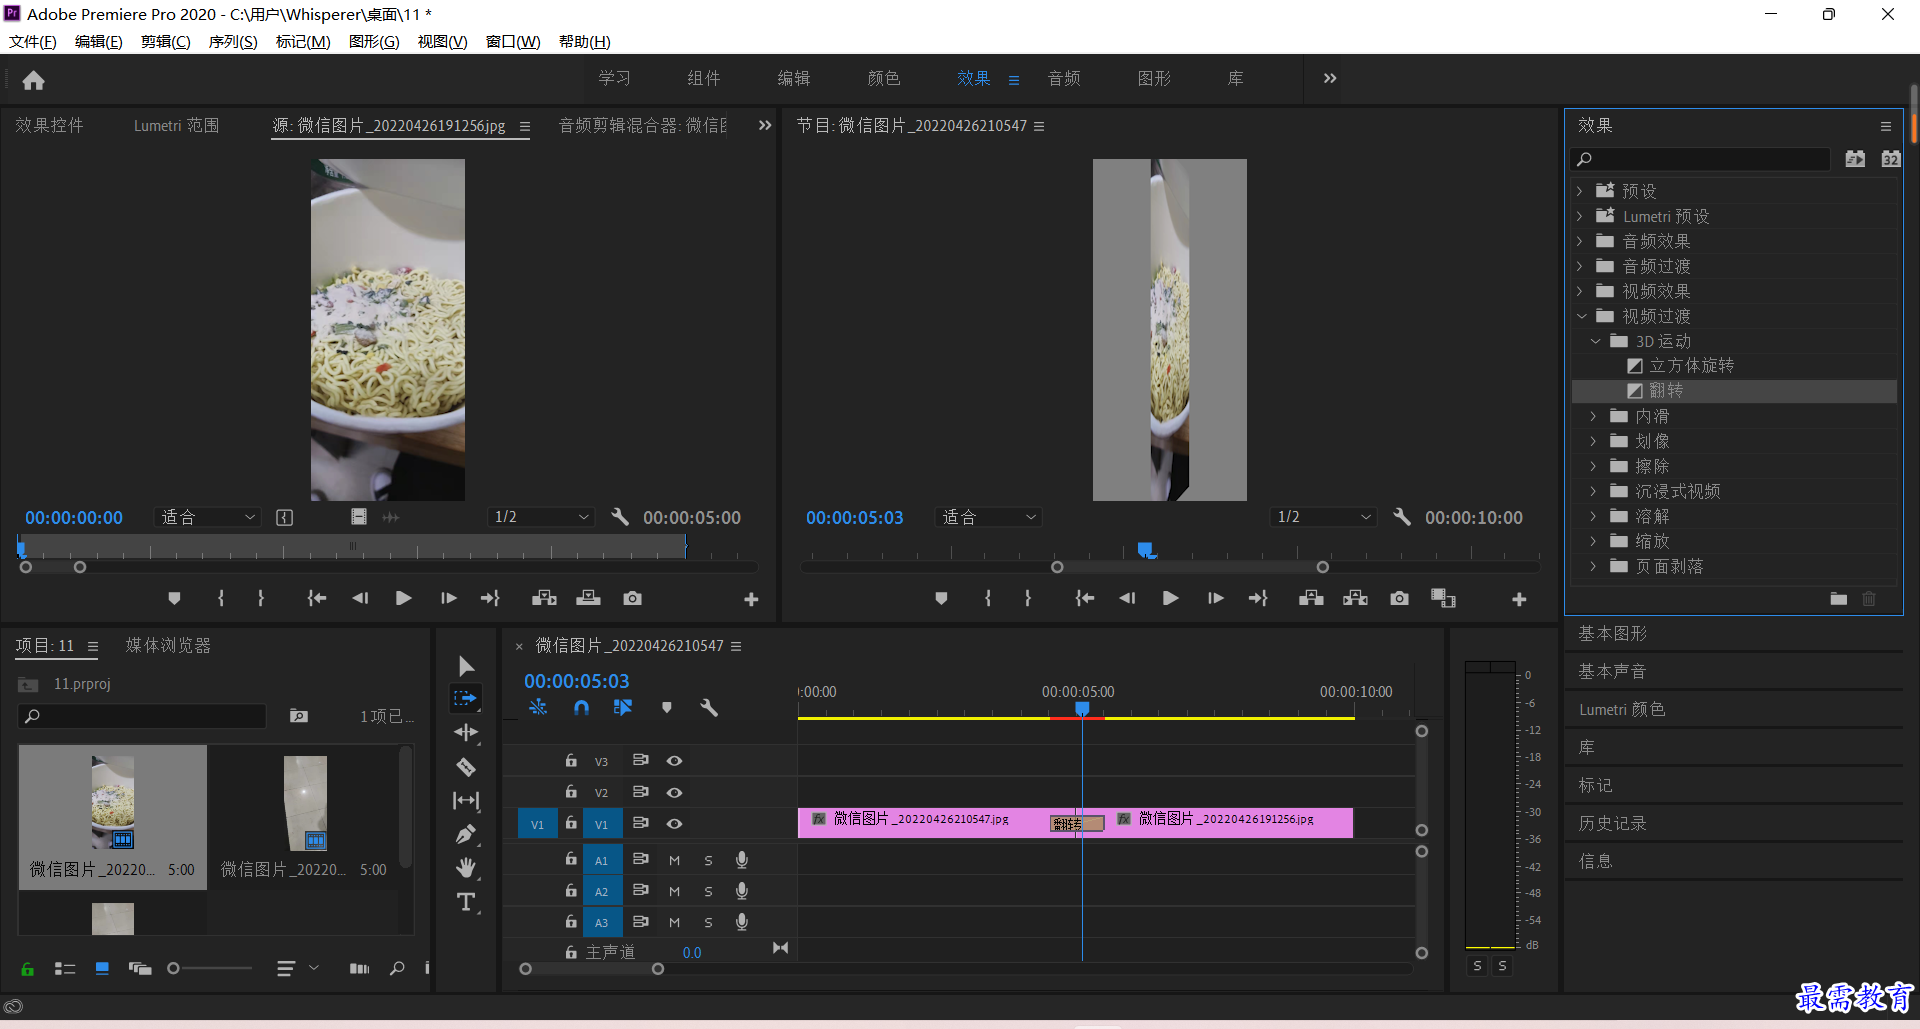Export frame from Source monitor camera icon
Image resolution: width=1920 pixels, height=1029 pixels.
click(632, 598)
